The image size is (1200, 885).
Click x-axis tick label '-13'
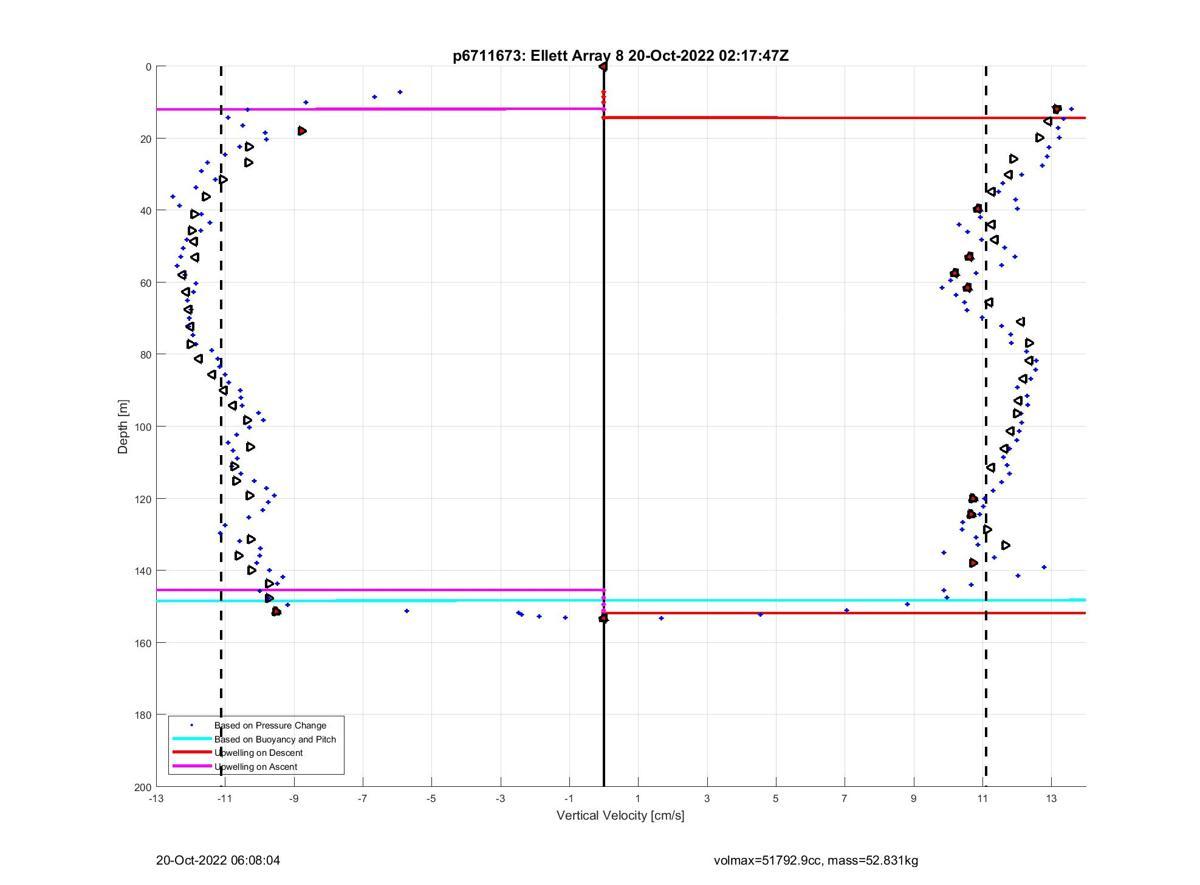coord(156,799)
